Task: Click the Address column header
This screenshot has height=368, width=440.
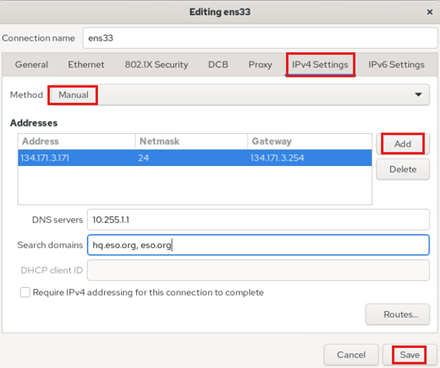Action: pyautogui.click(x=77, y=141)
